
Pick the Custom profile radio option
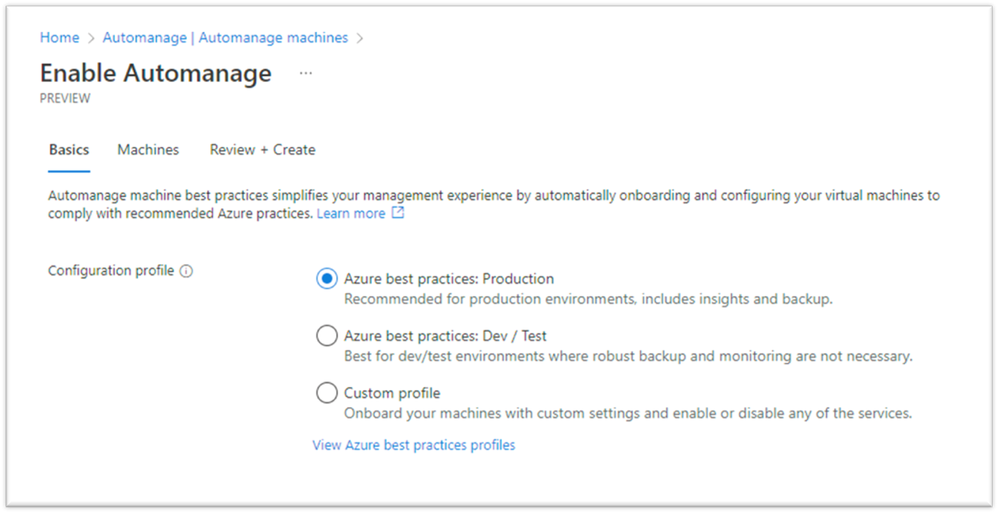[x=327, y=393]
